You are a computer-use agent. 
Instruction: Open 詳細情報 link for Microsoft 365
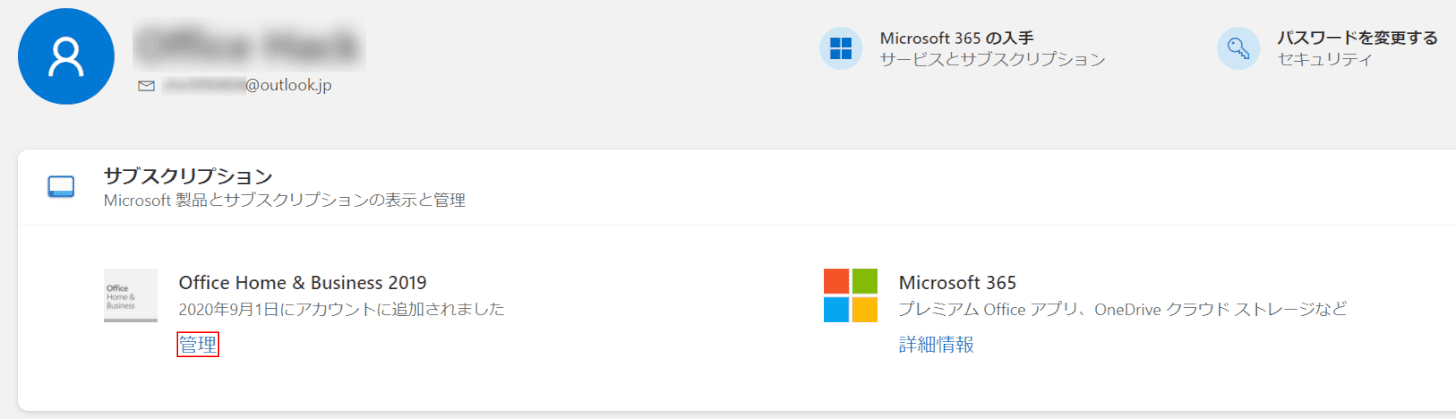(x=936, y=345)
